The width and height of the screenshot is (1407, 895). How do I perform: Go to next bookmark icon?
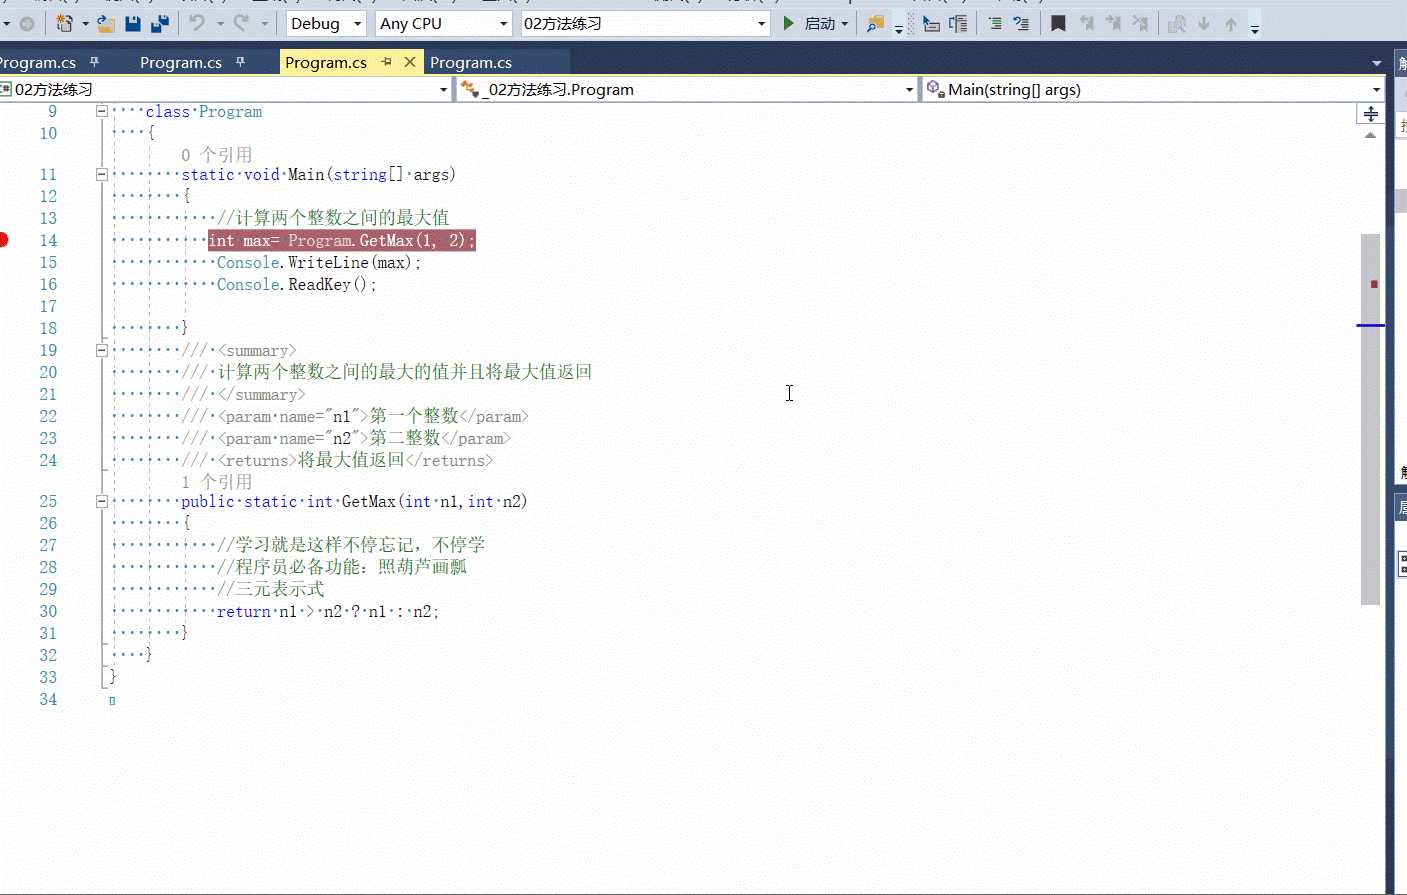click(1112, 23)
